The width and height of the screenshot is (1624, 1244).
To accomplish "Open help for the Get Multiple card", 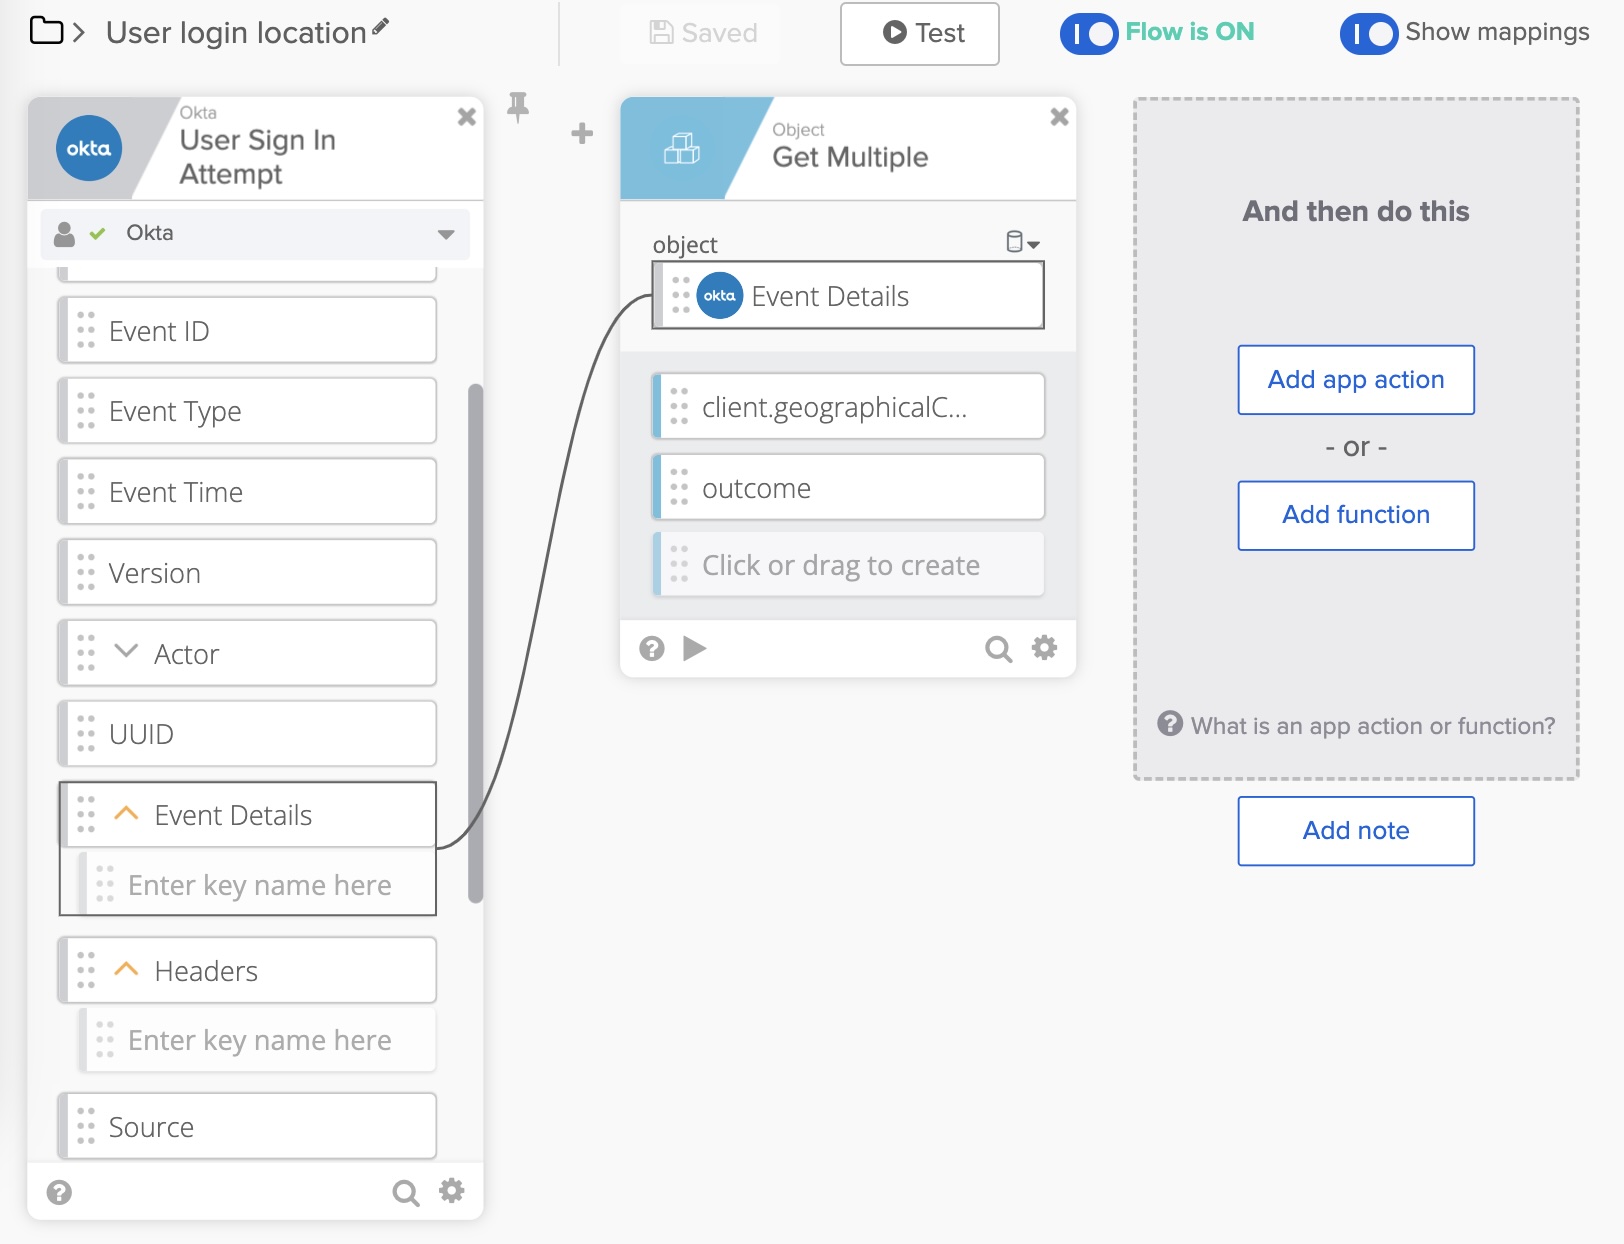I will (652, 649).
